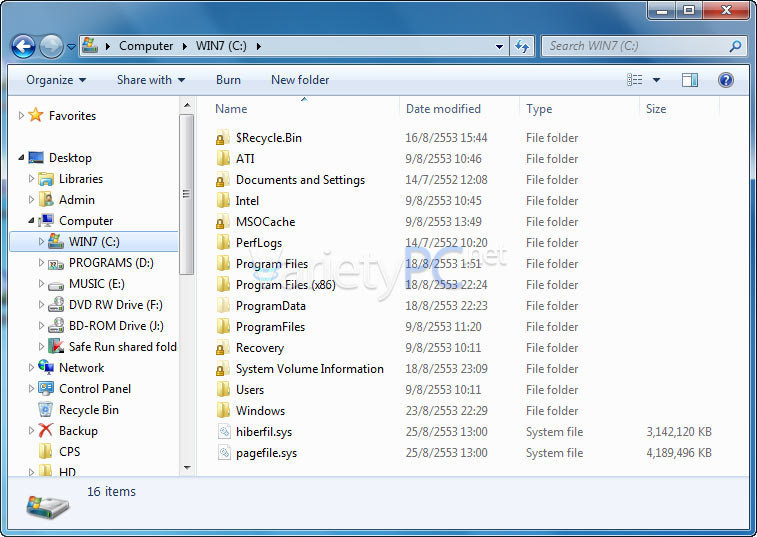The width and height of the screenshot is (757, 537).
Task: Select the Intel folder icon
Action: click(x=223, y=200)
